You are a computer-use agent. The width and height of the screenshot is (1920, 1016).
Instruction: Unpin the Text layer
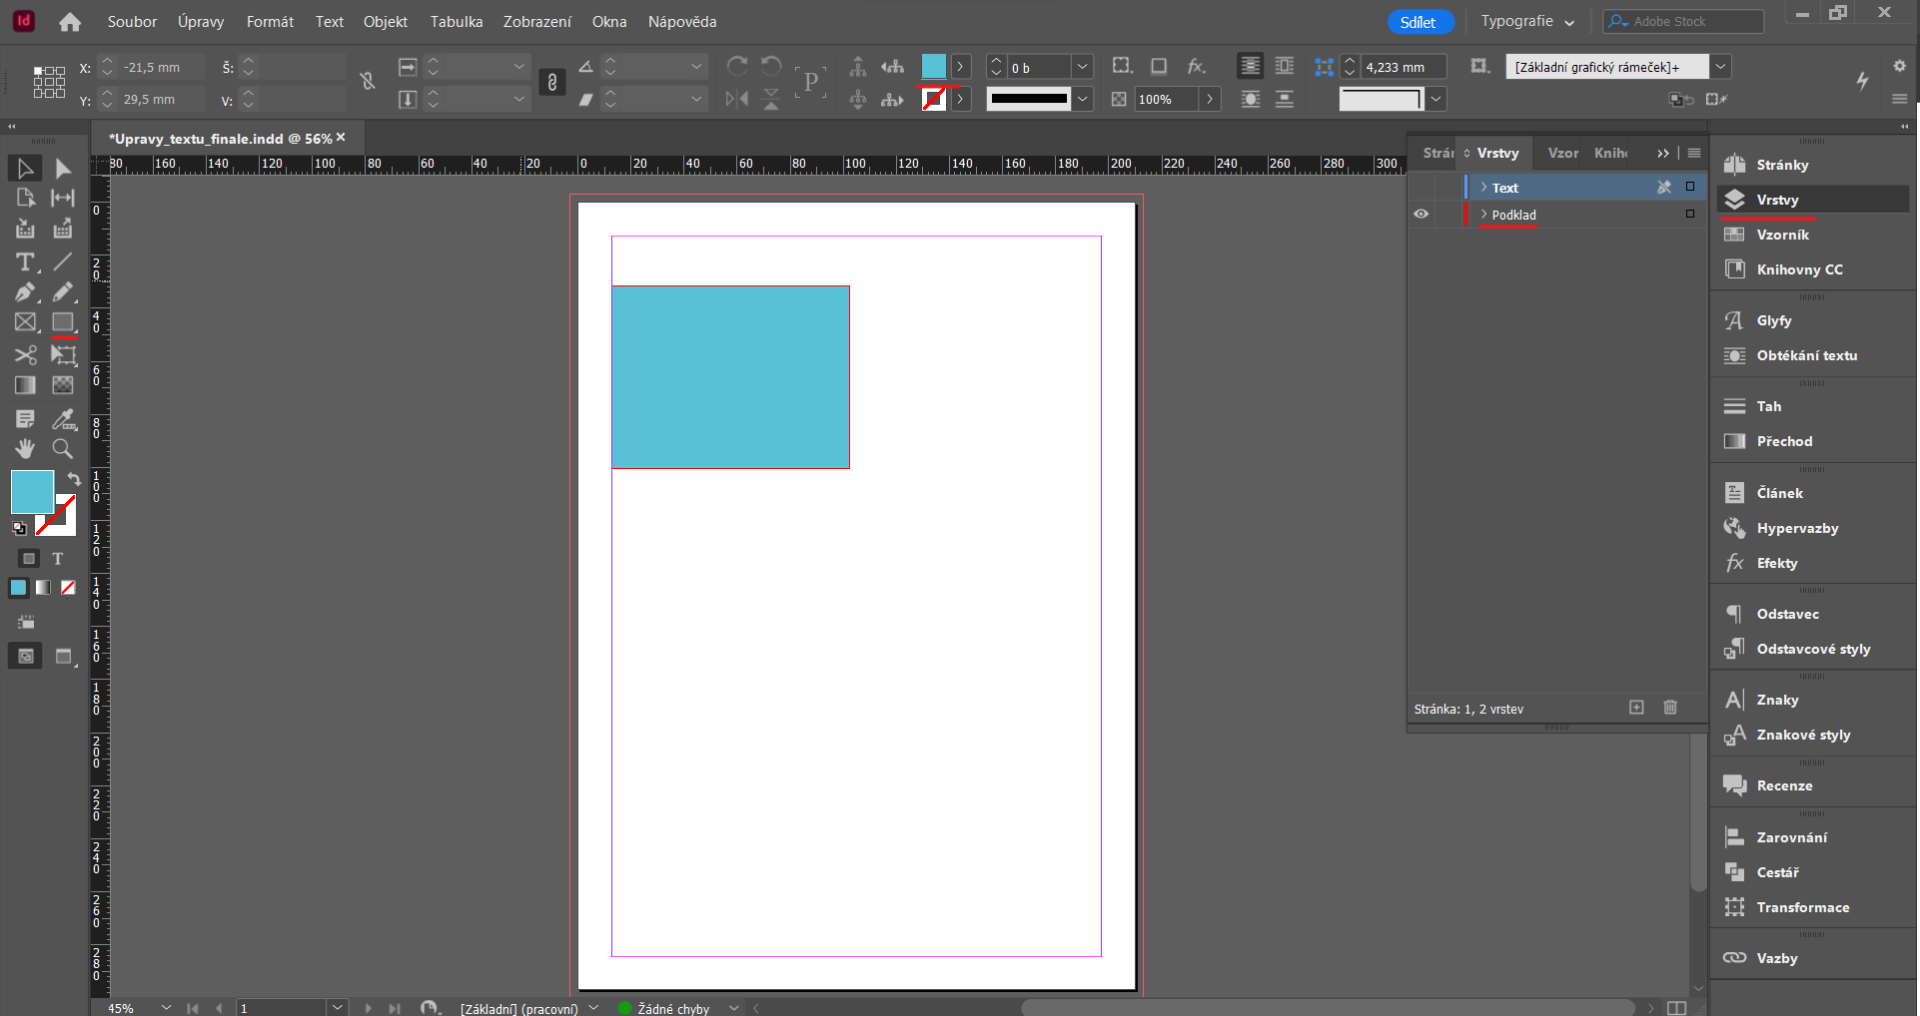pyautogui.click(x=1663, y=187)
